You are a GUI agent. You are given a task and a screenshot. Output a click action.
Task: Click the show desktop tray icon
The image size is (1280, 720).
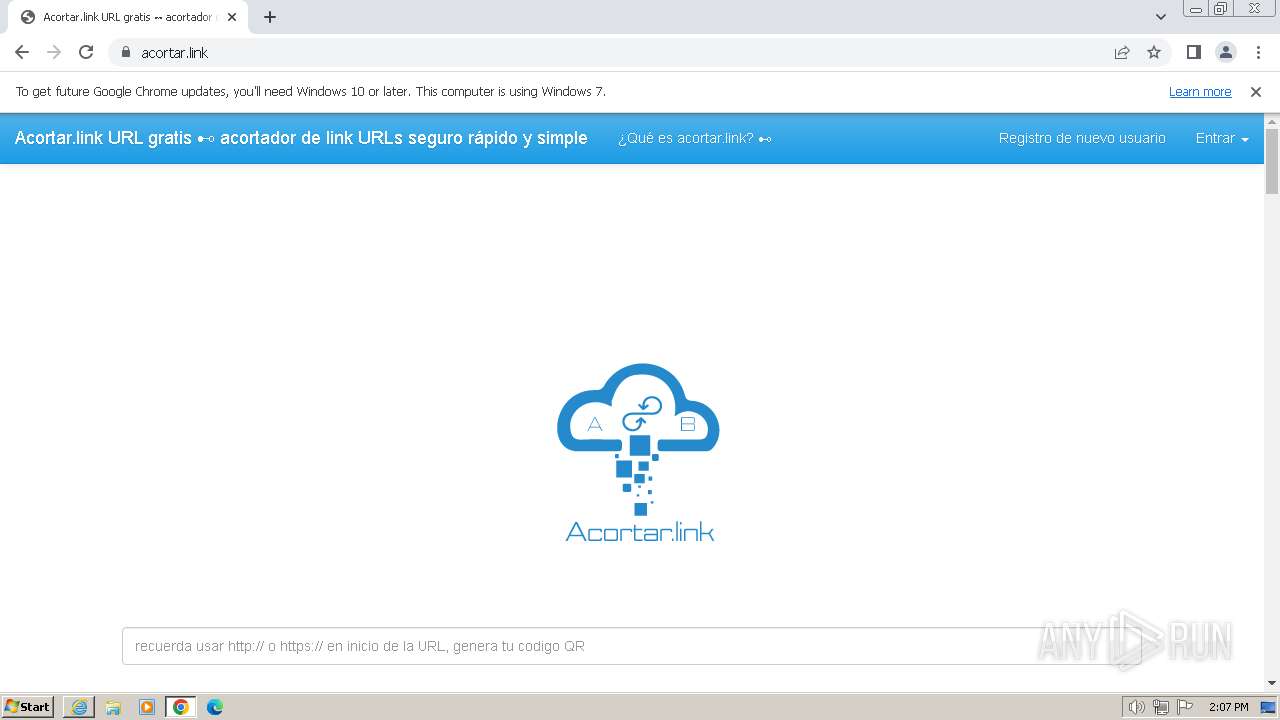click(x=1268, y=707)
